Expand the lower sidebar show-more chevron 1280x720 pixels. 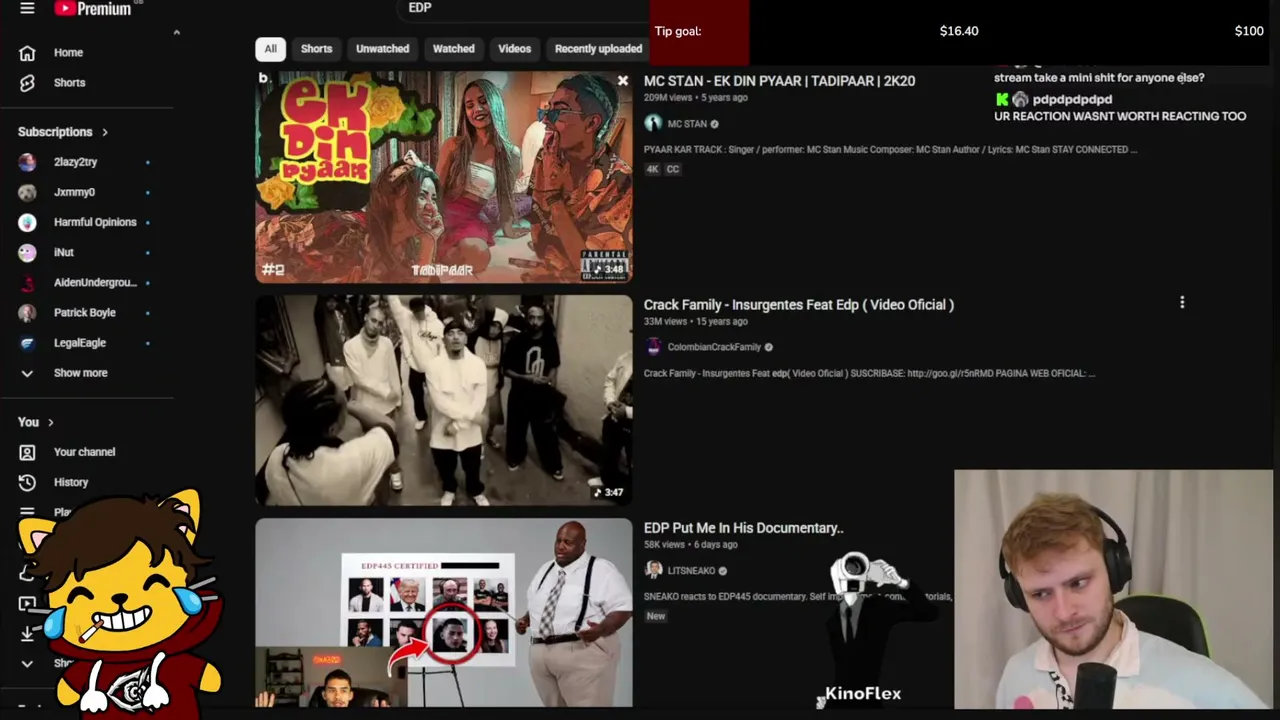pyautogui.click(x=27, y=663)
